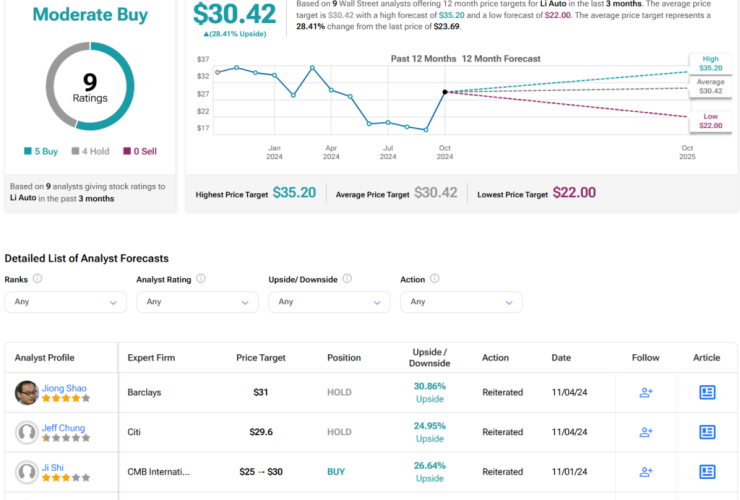The height and width of the screenshot is (500, 740).
Task: Click the $25 → $30 price target
Action: click(x=261, y=472)
